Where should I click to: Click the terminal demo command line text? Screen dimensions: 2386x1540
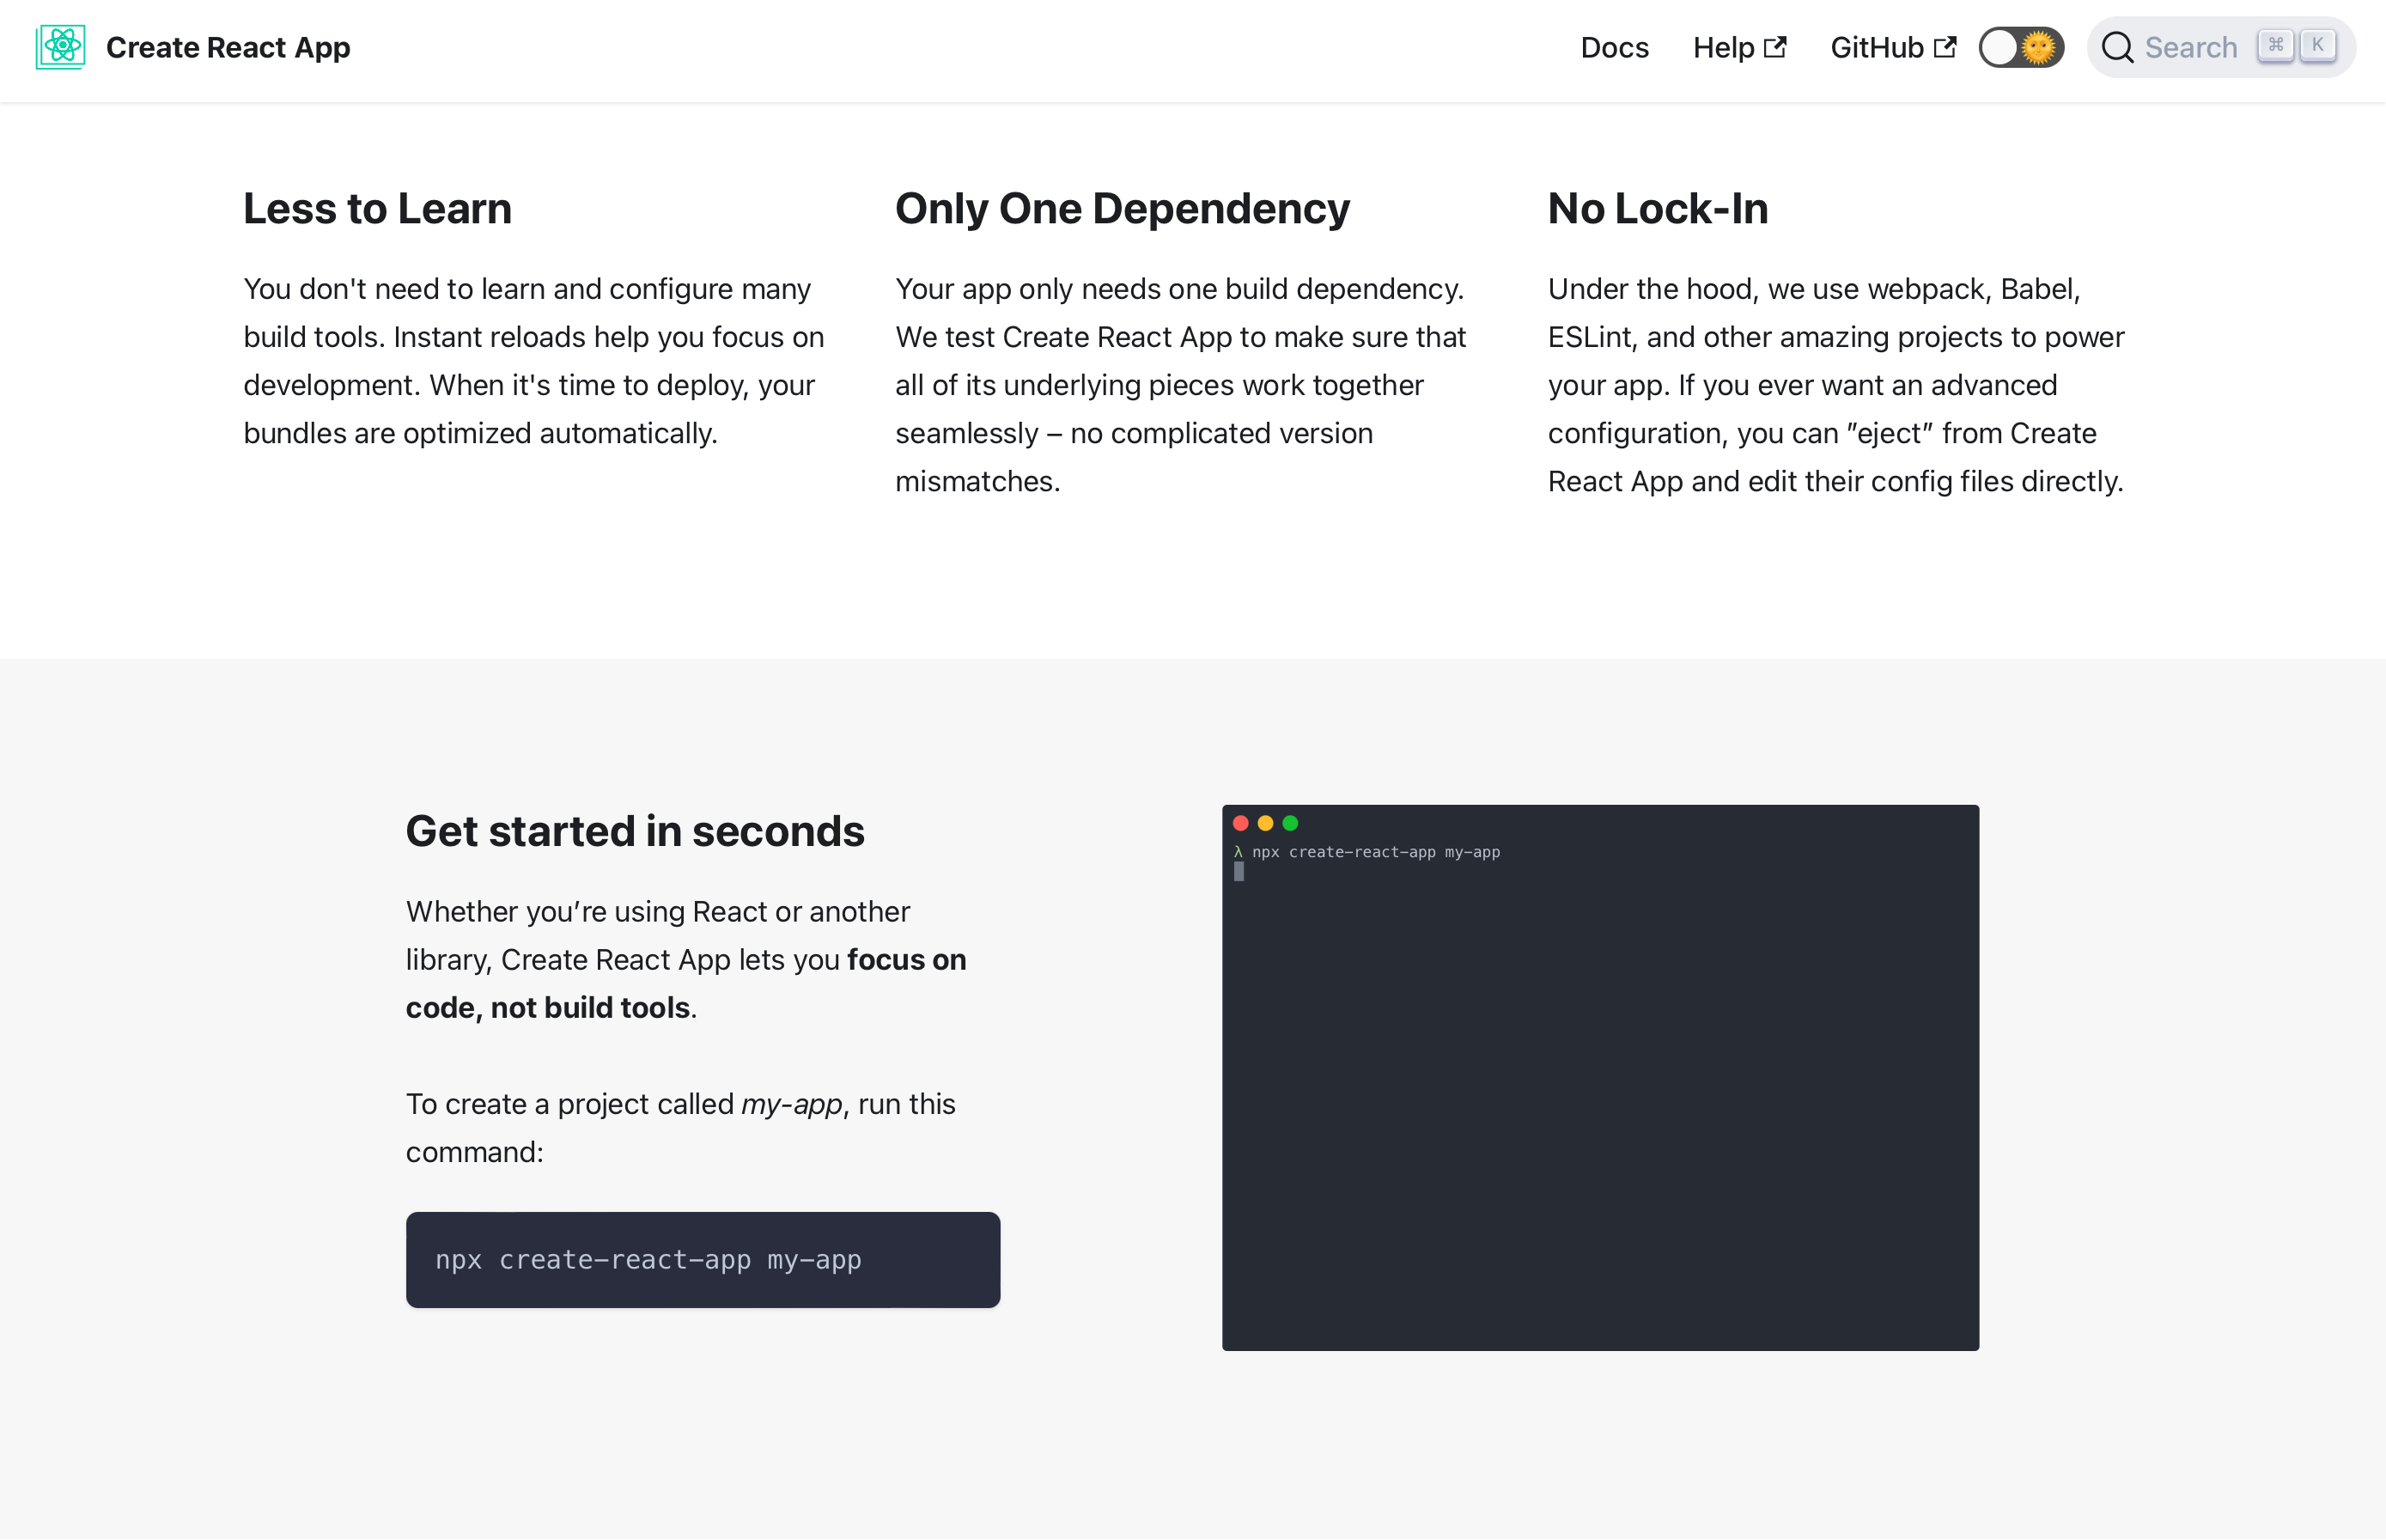point(1375,852)
